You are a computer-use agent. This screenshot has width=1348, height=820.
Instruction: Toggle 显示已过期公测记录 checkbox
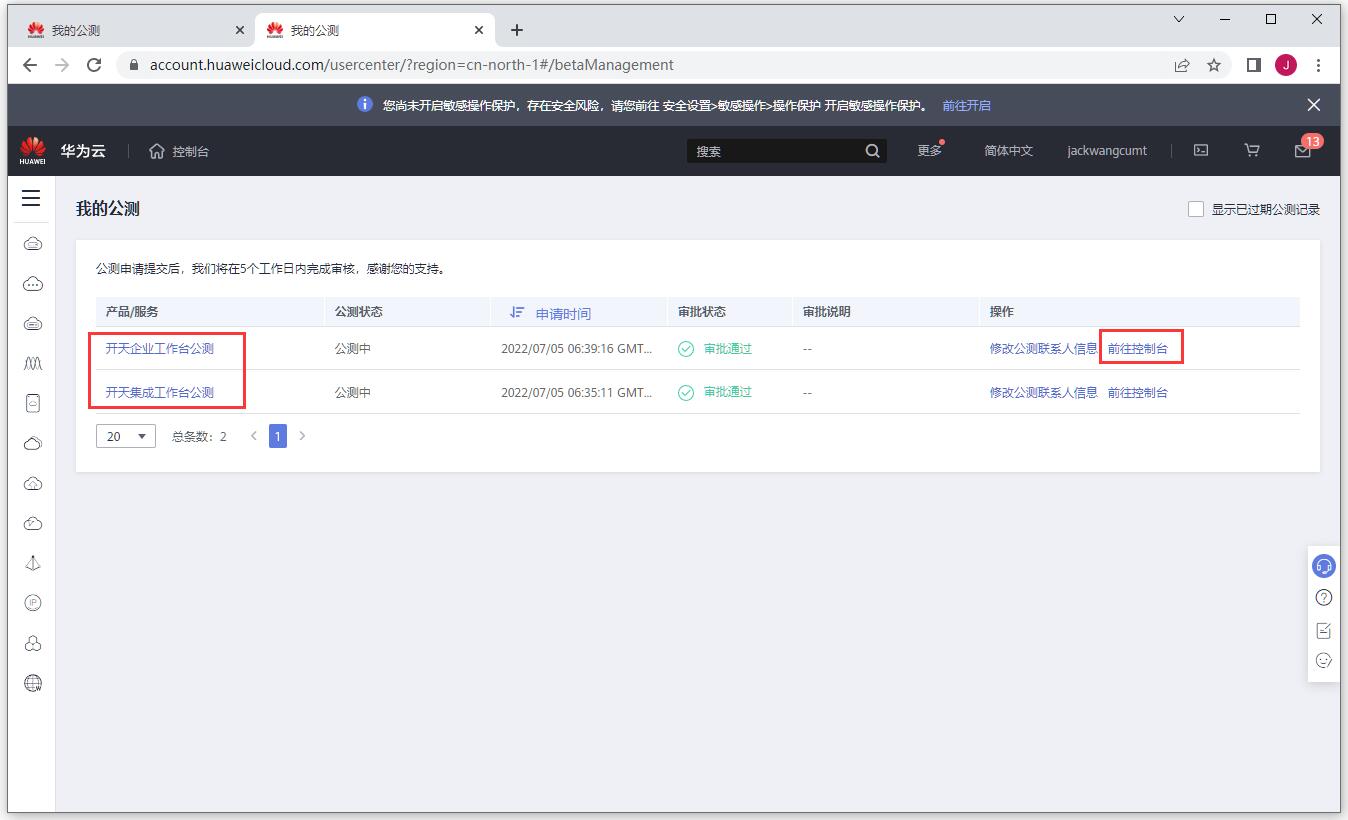tap(1196, 209)
